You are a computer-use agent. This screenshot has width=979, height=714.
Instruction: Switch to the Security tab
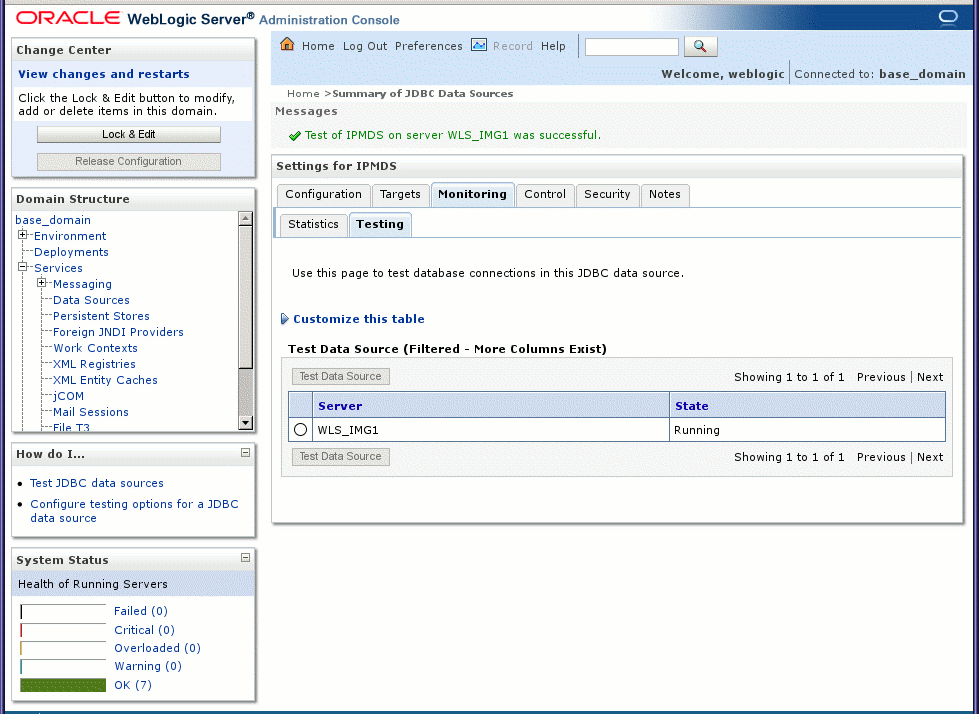pyautogui.click(x=607, y=194)
